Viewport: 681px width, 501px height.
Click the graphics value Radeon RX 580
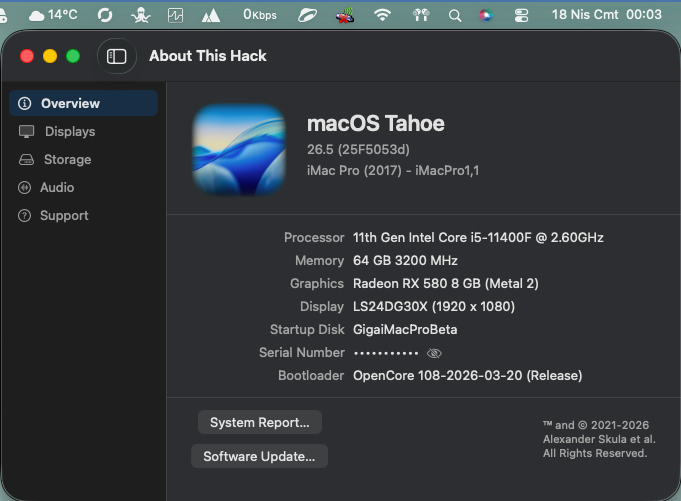446,283
